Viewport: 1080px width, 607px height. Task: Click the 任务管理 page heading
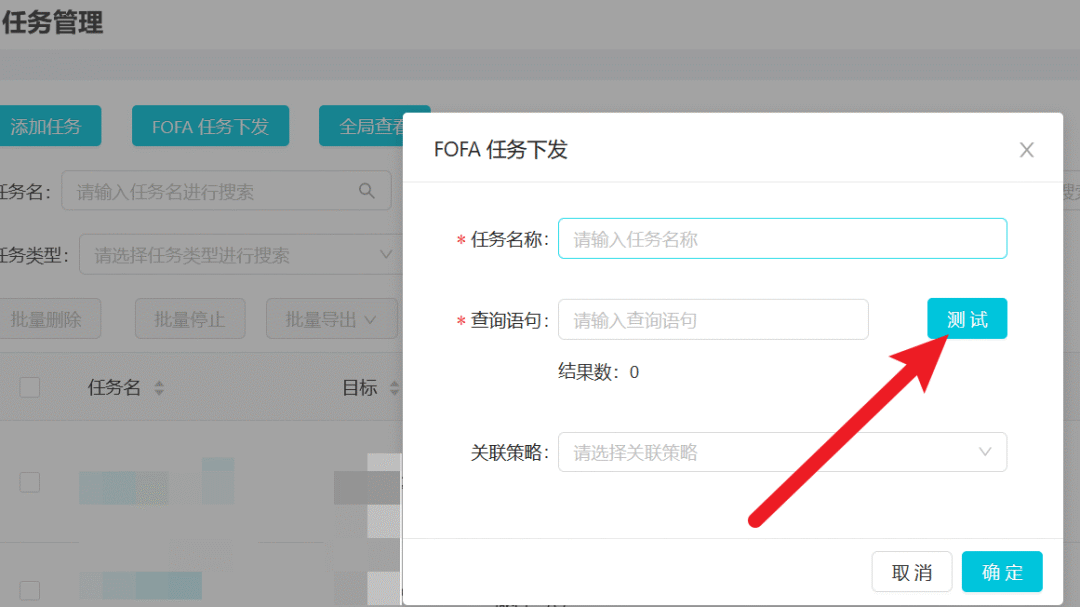tap(52, 22)
